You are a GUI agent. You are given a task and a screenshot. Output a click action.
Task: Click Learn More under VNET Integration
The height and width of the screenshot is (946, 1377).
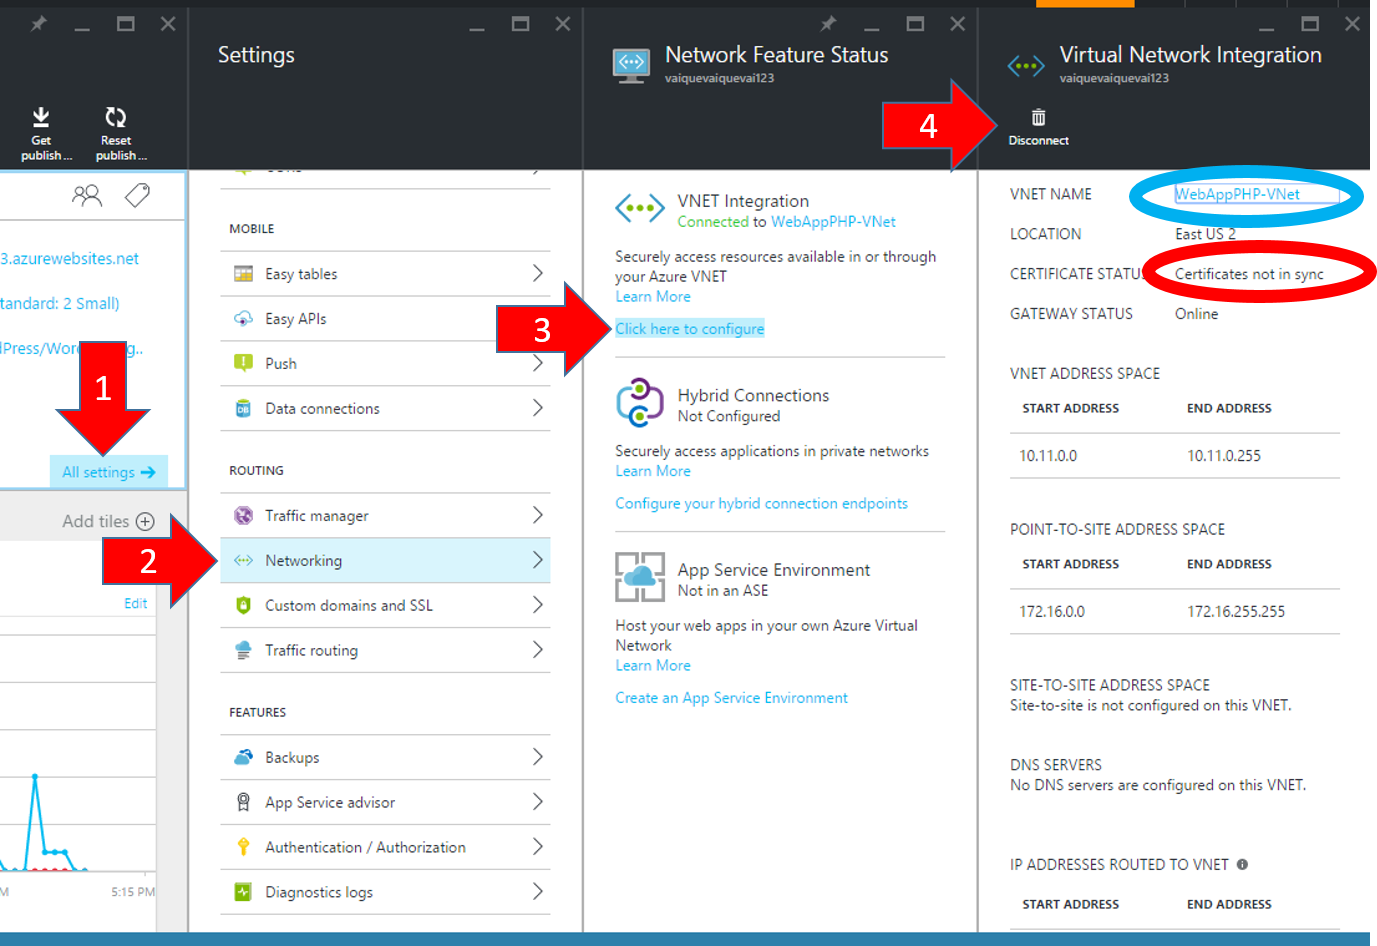point(653,297)
